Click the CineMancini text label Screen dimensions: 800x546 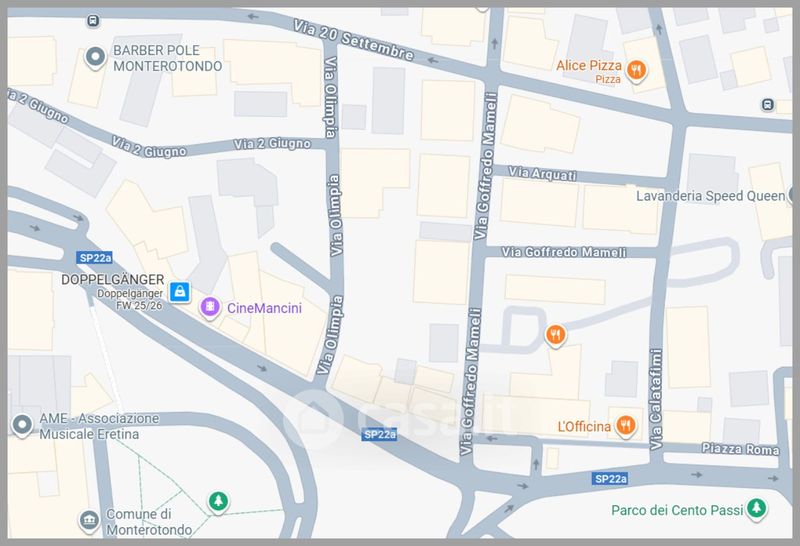[x=264, y=308]
